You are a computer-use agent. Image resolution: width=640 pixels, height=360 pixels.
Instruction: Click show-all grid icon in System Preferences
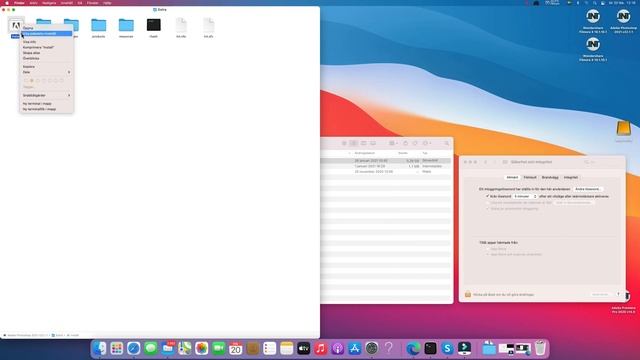(x=505, y=162)
